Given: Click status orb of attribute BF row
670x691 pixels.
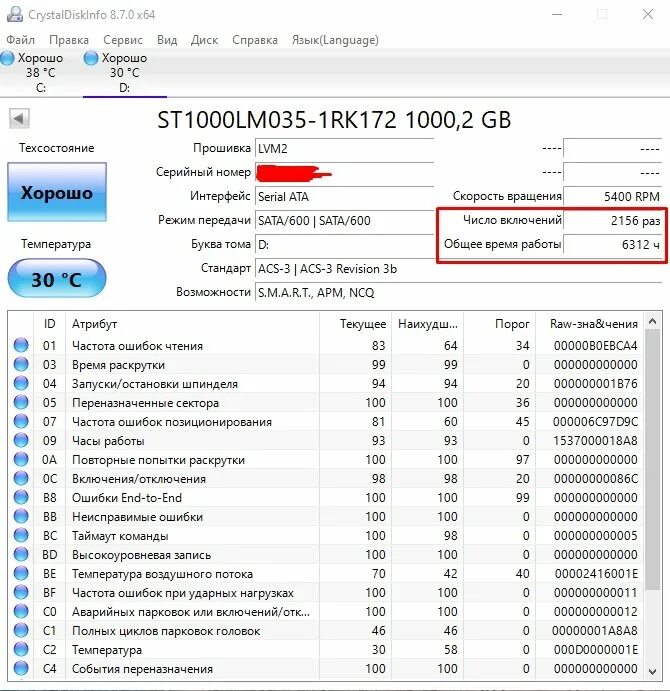Looking at the screenshot, I should (x=21, y=592).
